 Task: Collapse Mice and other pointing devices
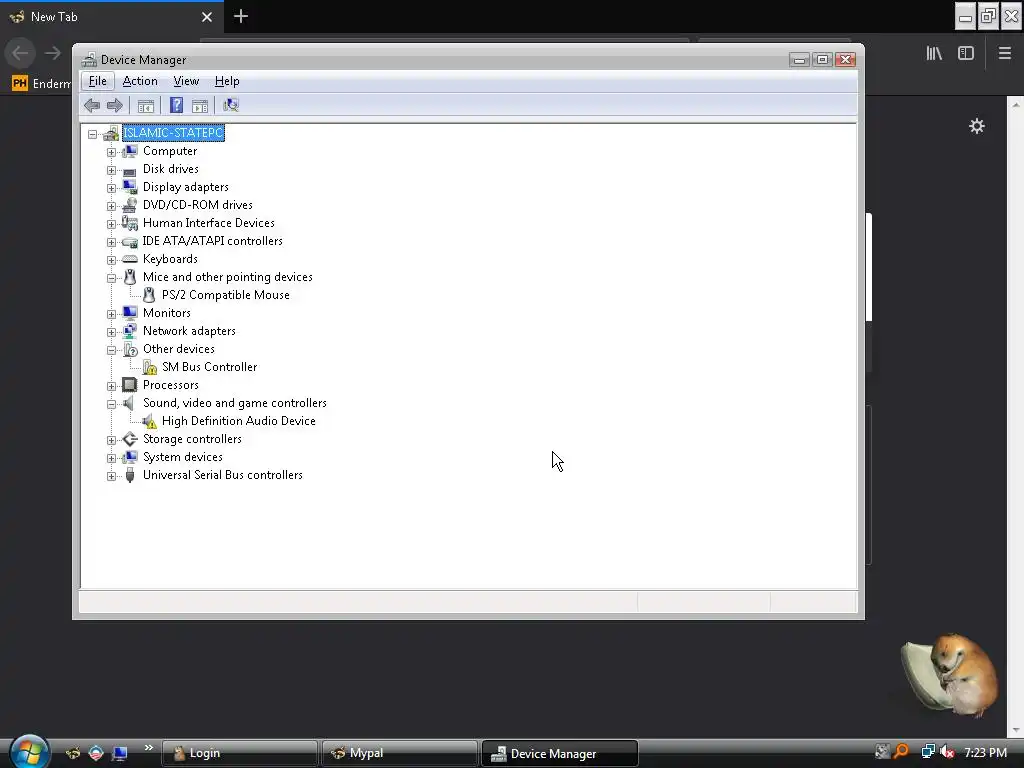(x=111, y=278)
